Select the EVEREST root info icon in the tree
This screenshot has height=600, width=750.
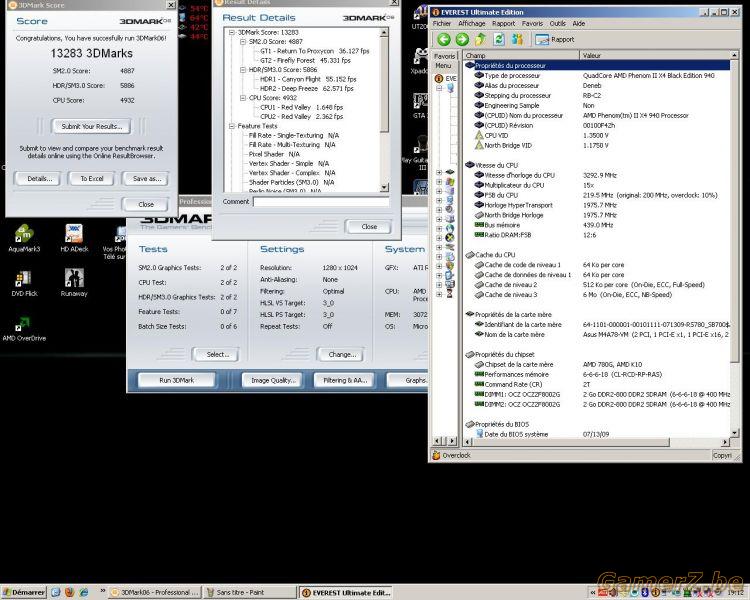439,78
